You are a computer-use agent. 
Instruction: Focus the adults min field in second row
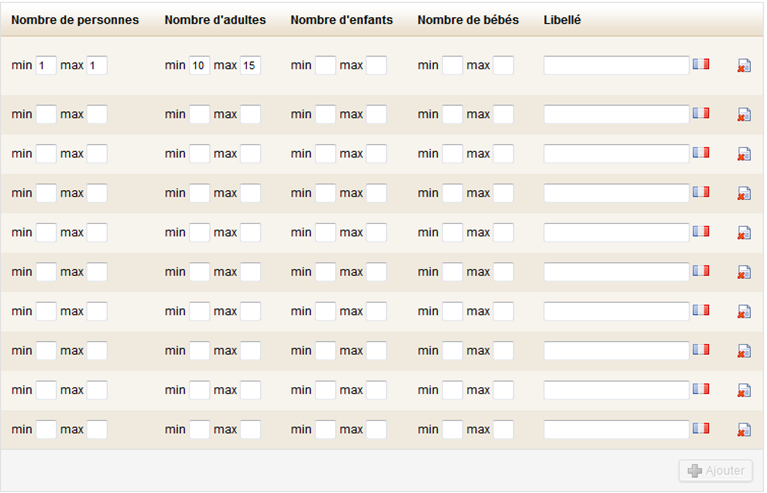pos(199,115)
